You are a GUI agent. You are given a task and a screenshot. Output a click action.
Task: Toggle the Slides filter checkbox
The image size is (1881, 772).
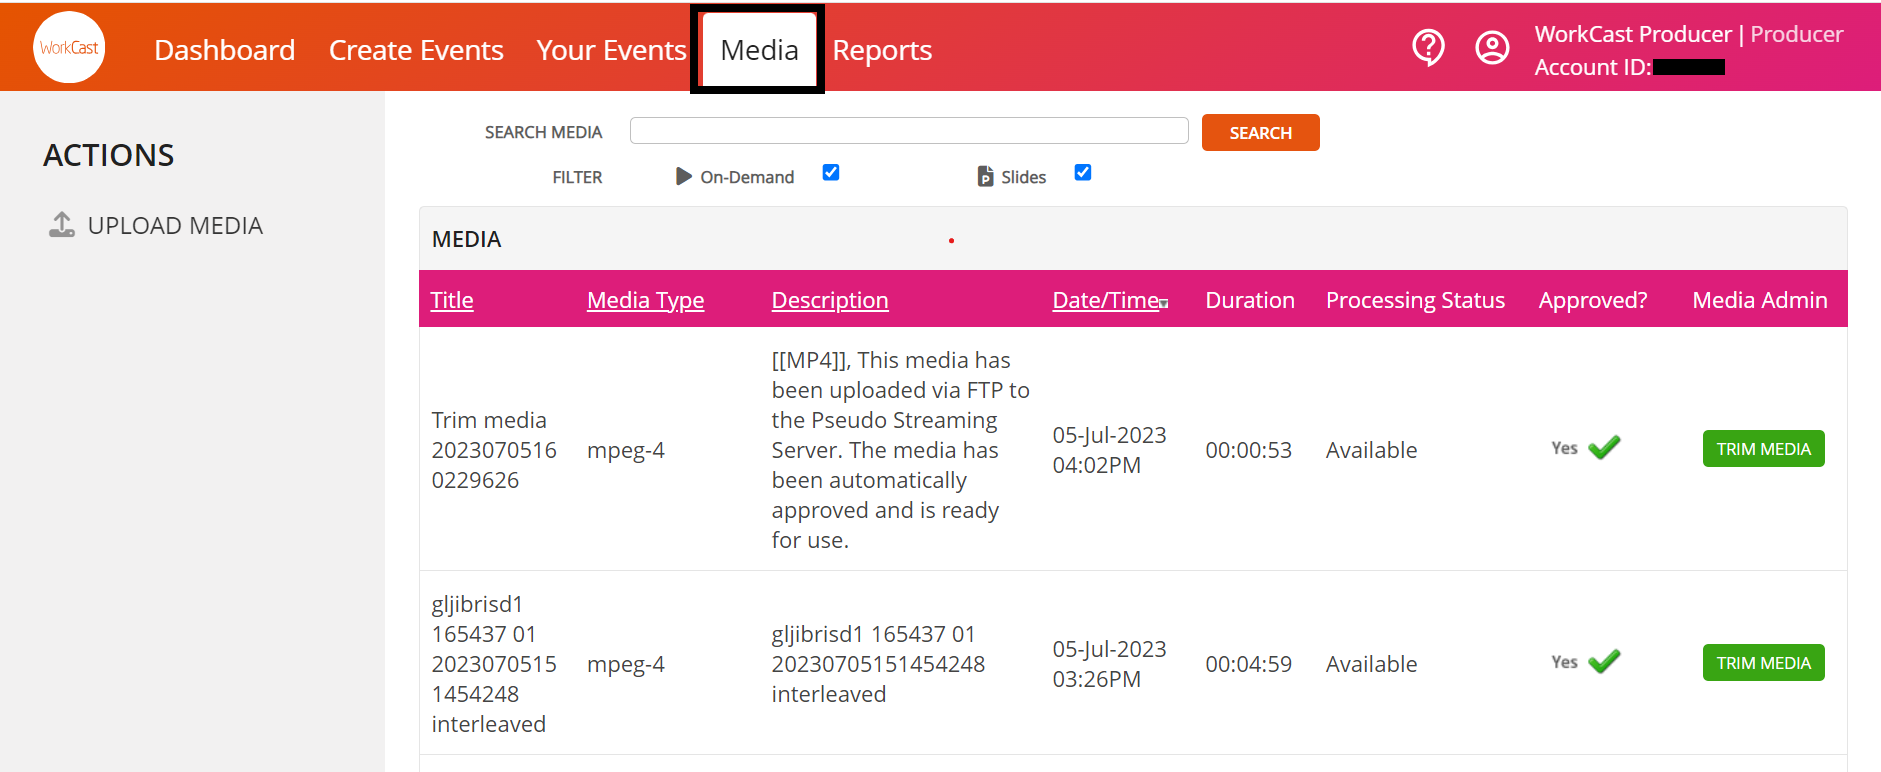click(x=1083, y=172)
